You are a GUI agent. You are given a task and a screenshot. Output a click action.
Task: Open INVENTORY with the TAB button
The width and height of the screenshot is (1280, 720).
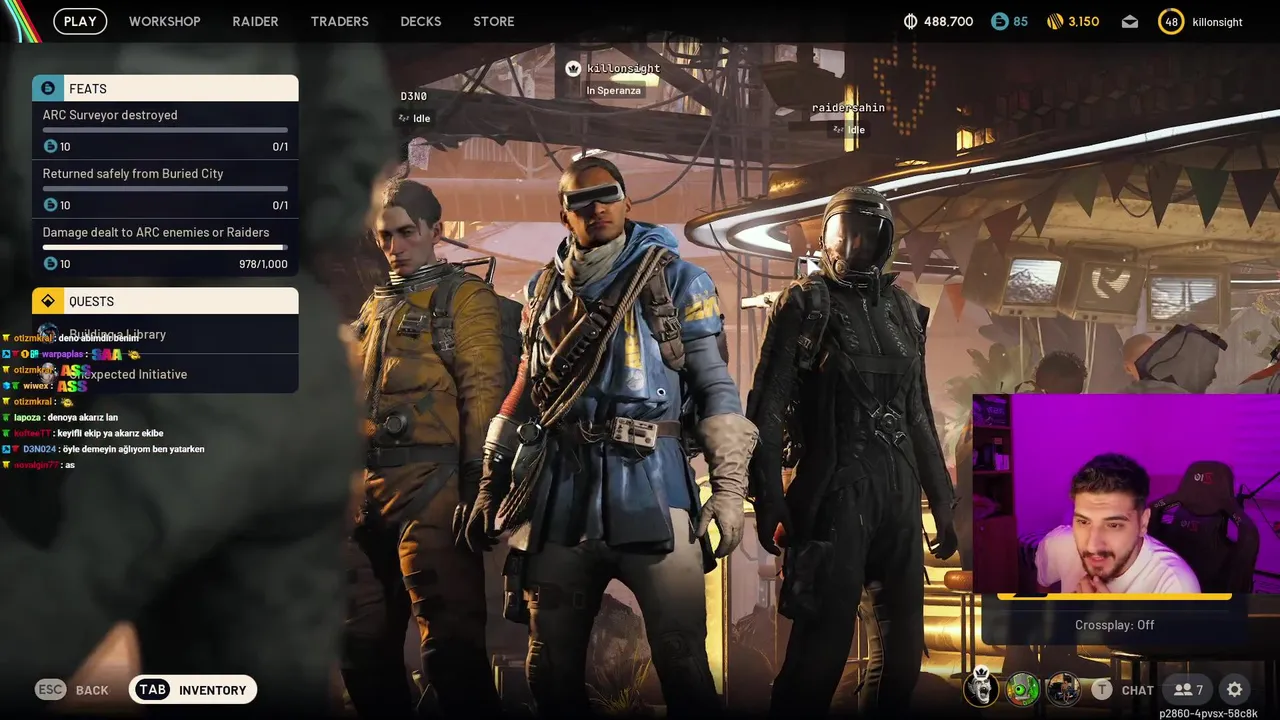193,689
